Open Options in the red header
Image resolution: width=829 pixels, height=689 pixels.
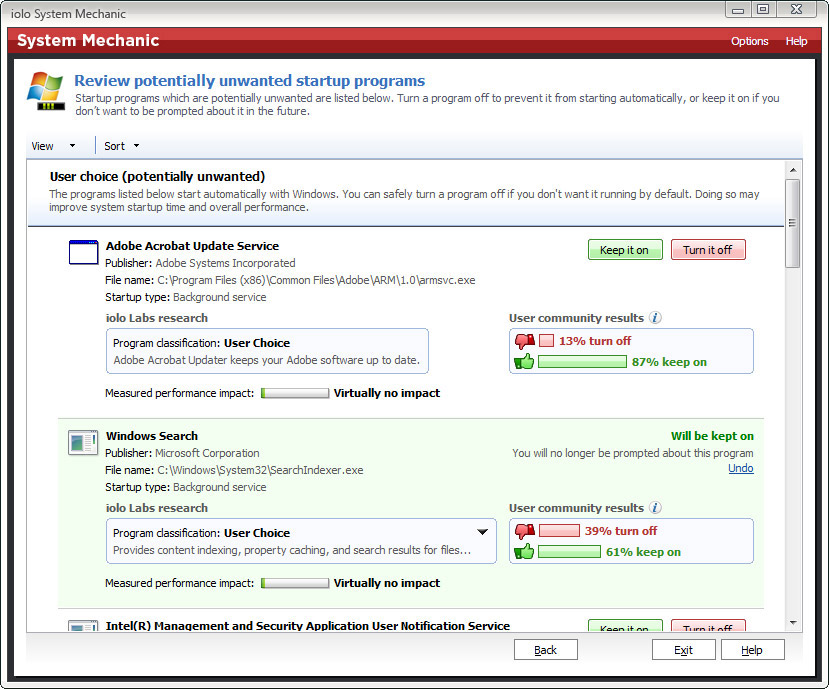pyautogui.click(x=749, y=41)
